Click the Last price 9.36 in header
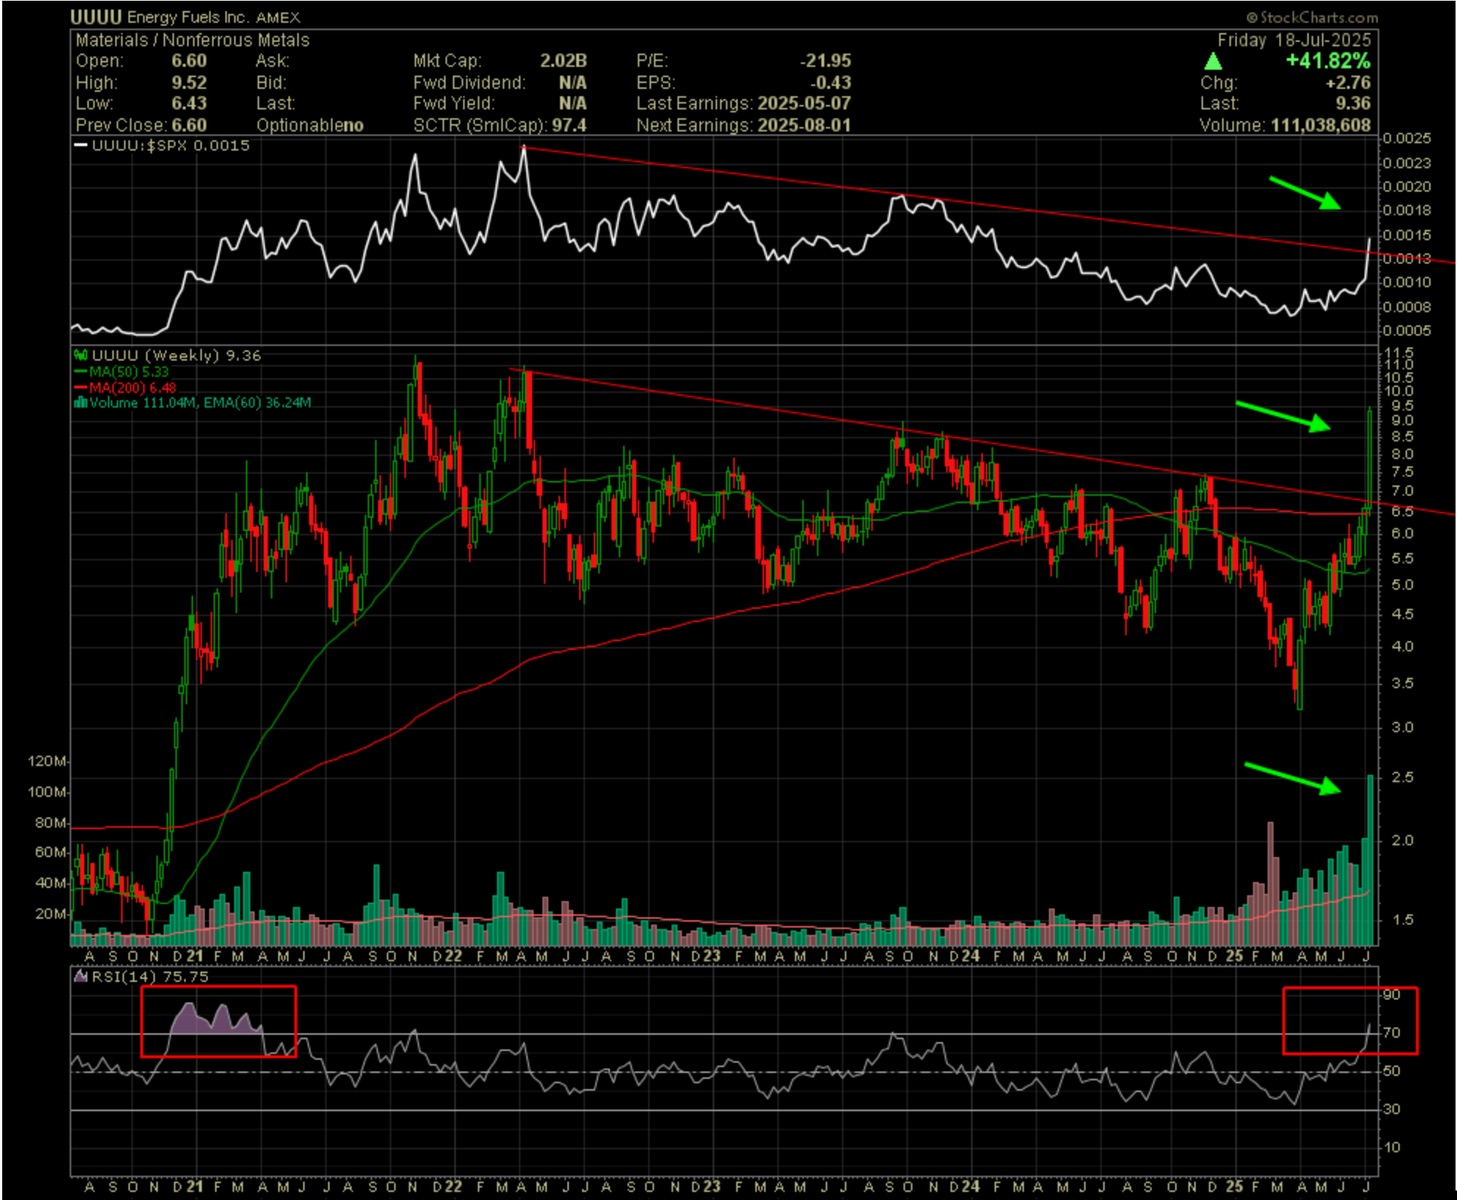The image size is (1457, 1200). pos(1354,104)
